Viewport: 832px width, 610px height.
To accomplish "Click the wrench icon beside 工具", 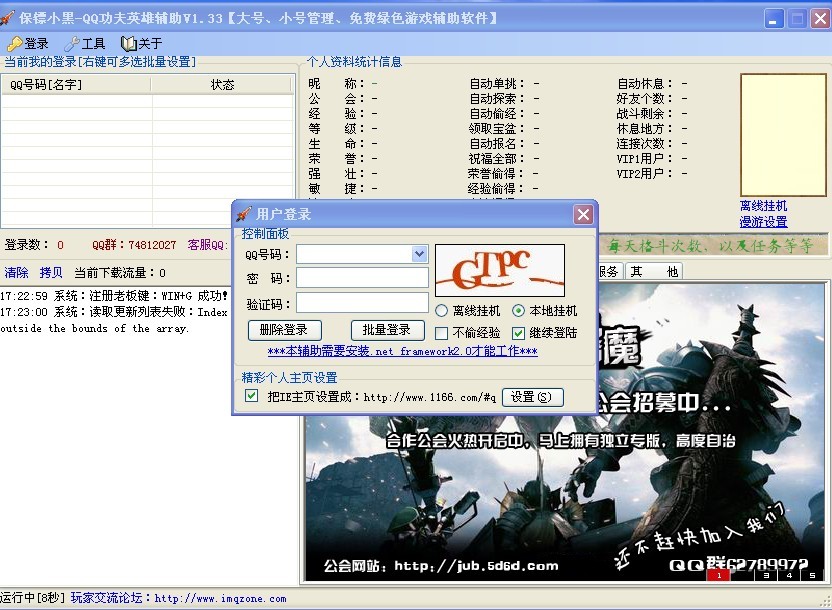I will 72,43.
